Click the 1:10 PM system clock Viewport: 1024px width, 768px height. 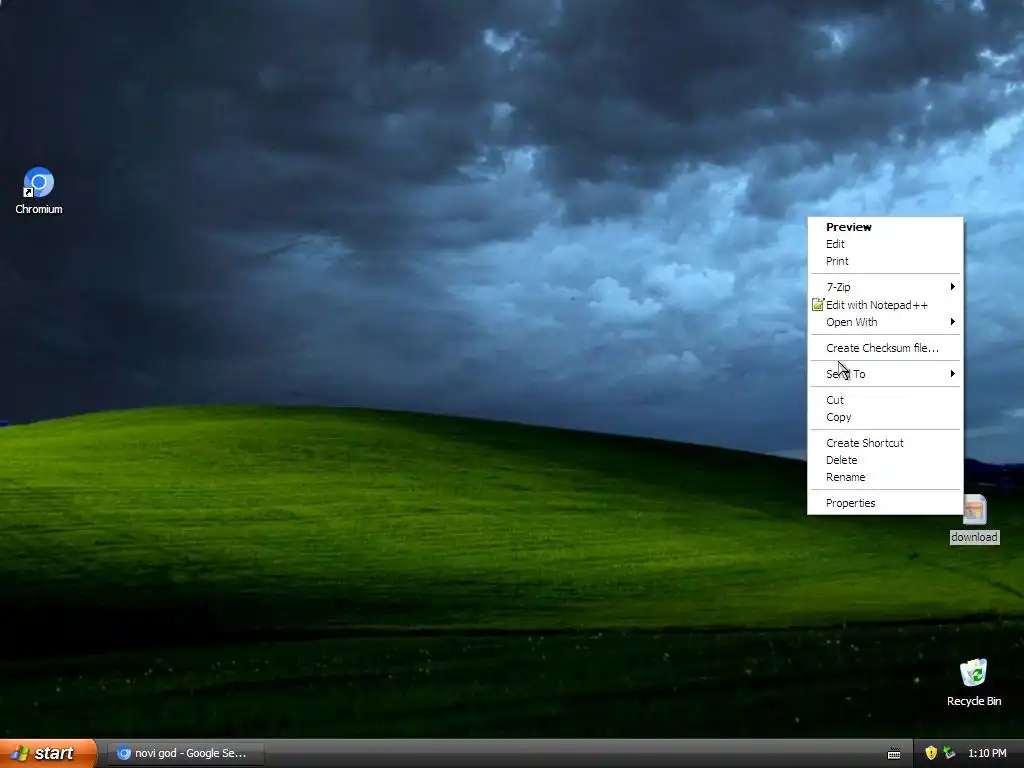tap(987, 753)
